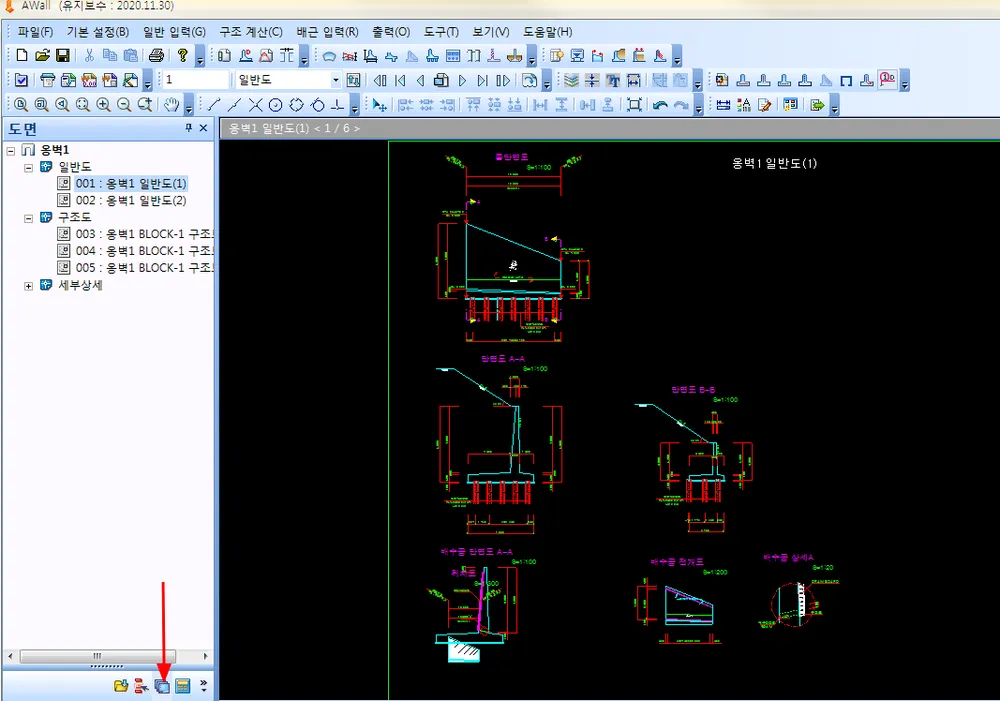This screenshot has height=701, width=1000.
Task: Click the calculator icon at sidebar bottom
Action: point(183,686)
